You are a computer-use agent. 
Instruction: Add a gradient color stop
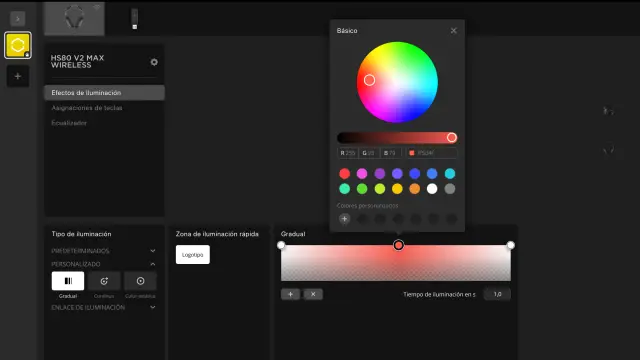point(290,294)
